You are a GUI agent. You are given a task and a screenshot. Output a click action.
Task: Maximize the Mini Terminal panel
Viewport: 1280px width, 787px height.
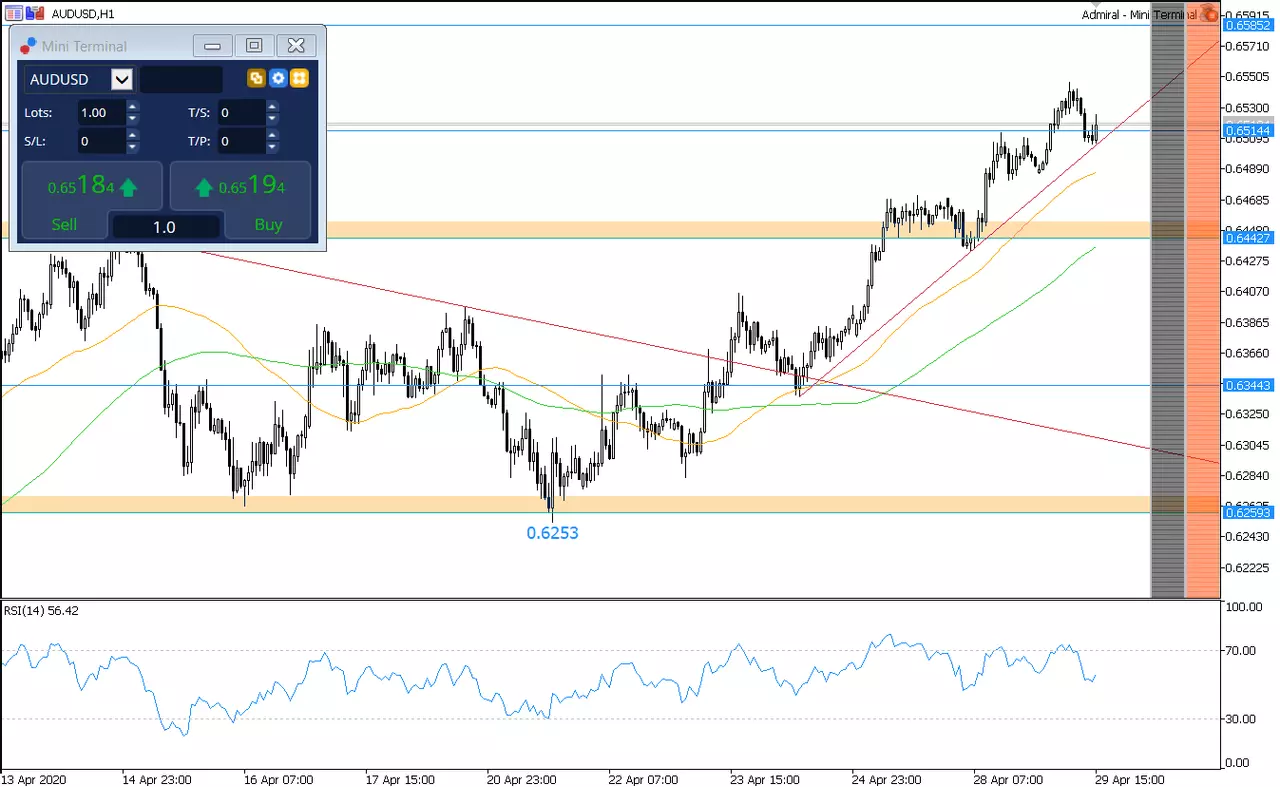(x=254, y=45)
